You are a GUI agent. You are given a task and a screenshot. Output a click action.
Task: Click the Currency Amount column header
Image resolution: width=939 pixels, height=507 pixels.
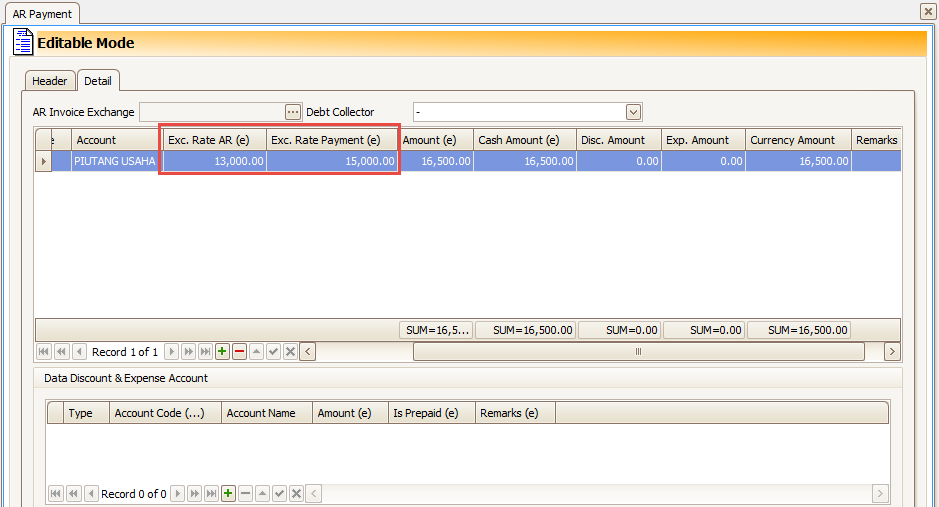tap(798, 140)
